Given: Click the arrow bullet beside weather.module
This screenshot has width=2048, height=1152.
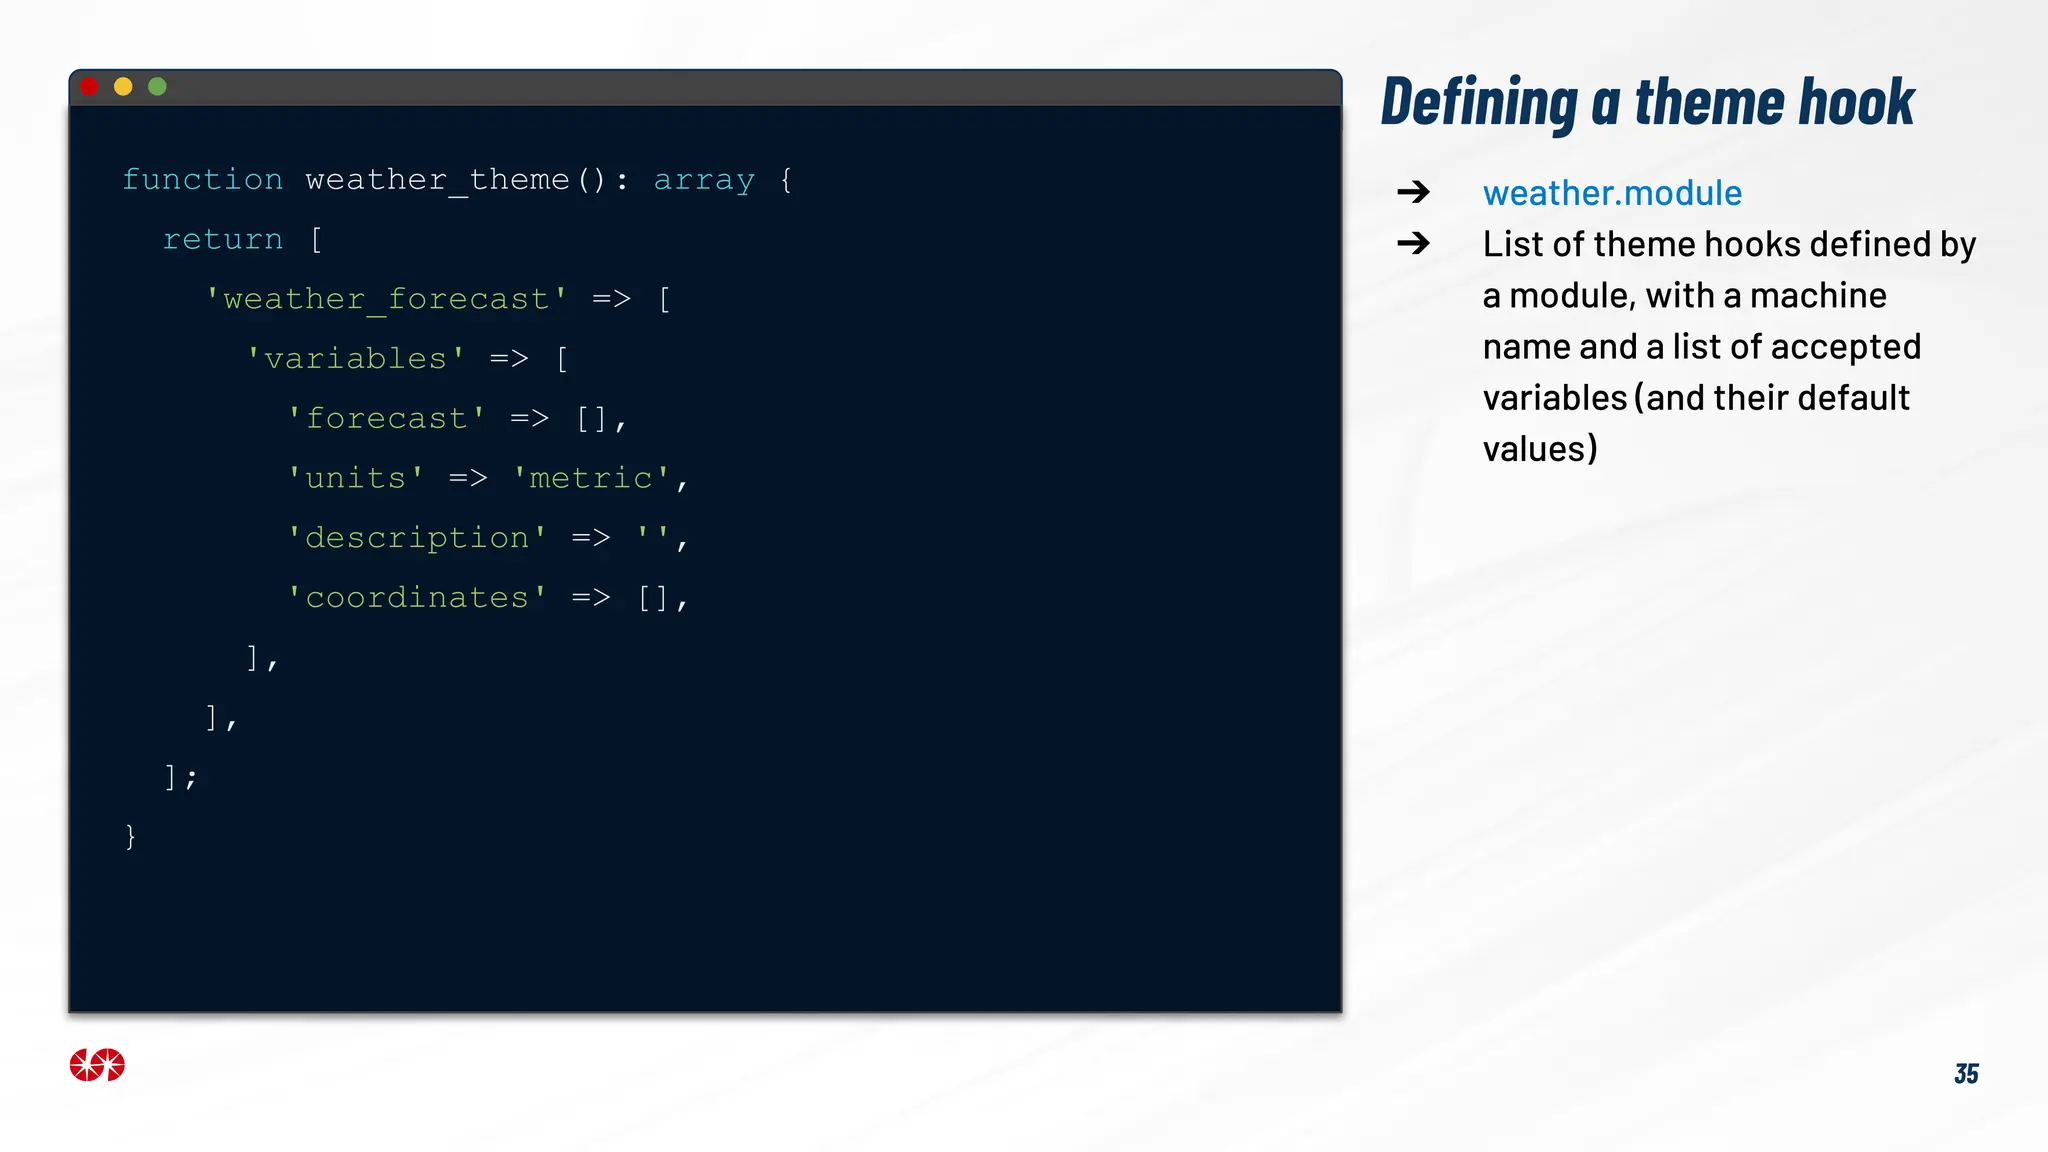Looking at the screenshot, I should [1413, 192].
